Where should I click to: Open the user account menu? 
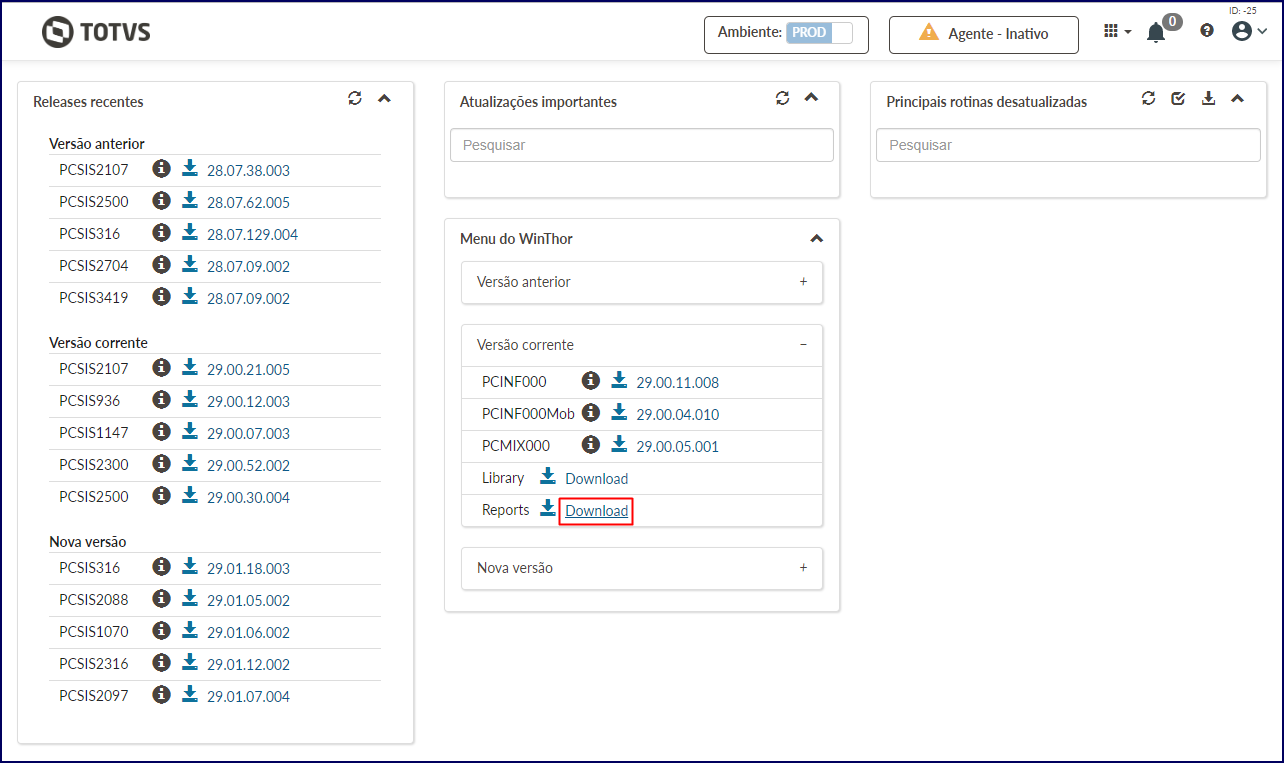[x=1250, y=32]
